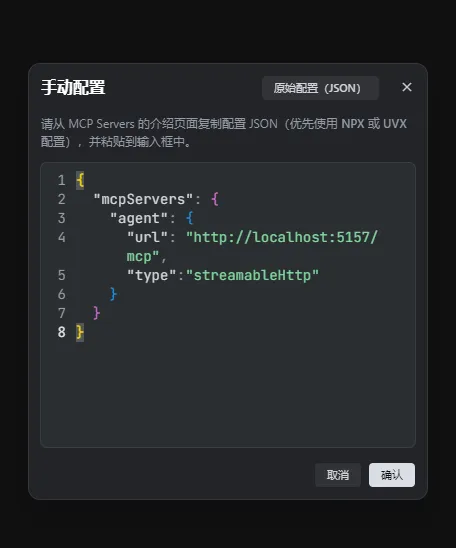The width and height of the screenshot is (456, 548).
Task: Select line number 1 in the gutter
Action: point(61,180)
